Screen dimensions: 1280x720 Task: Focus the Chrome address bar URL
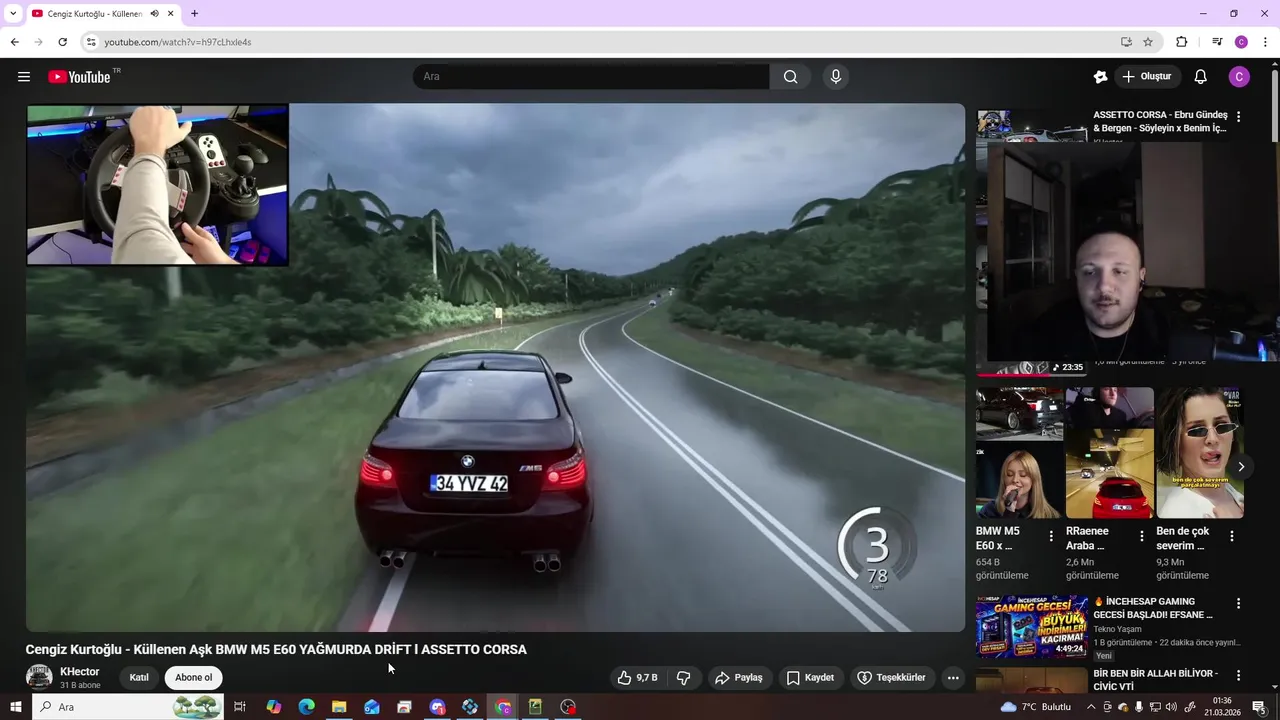(x=178, y=42)
